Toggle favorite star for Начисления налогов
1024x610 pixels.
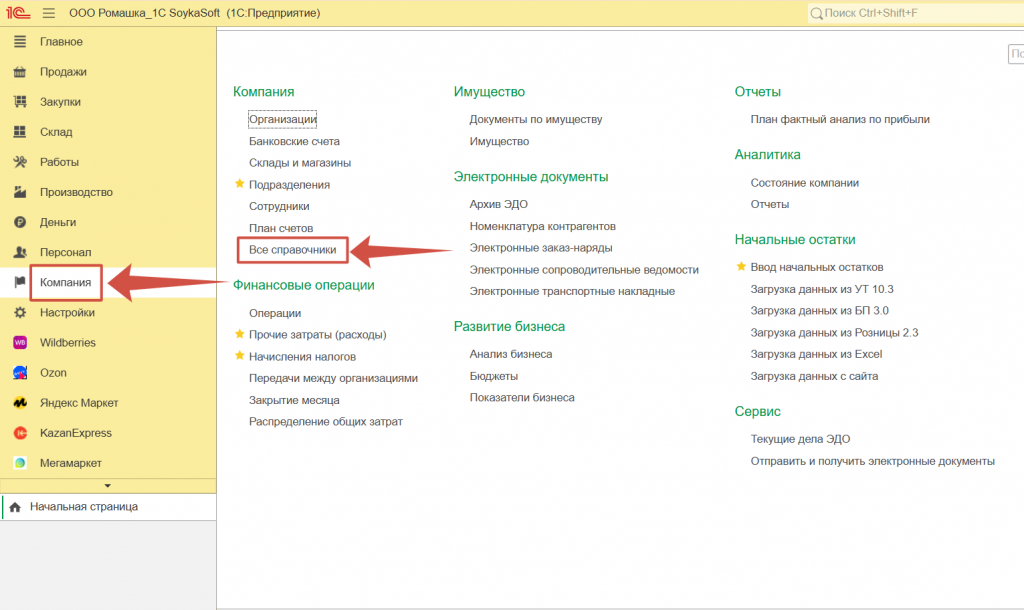(239, 356)
